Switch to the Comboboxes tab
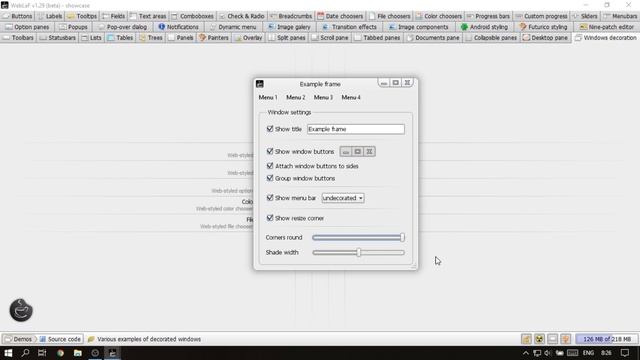This screenshot has height=360, width=640. click(x=193, y=16)
